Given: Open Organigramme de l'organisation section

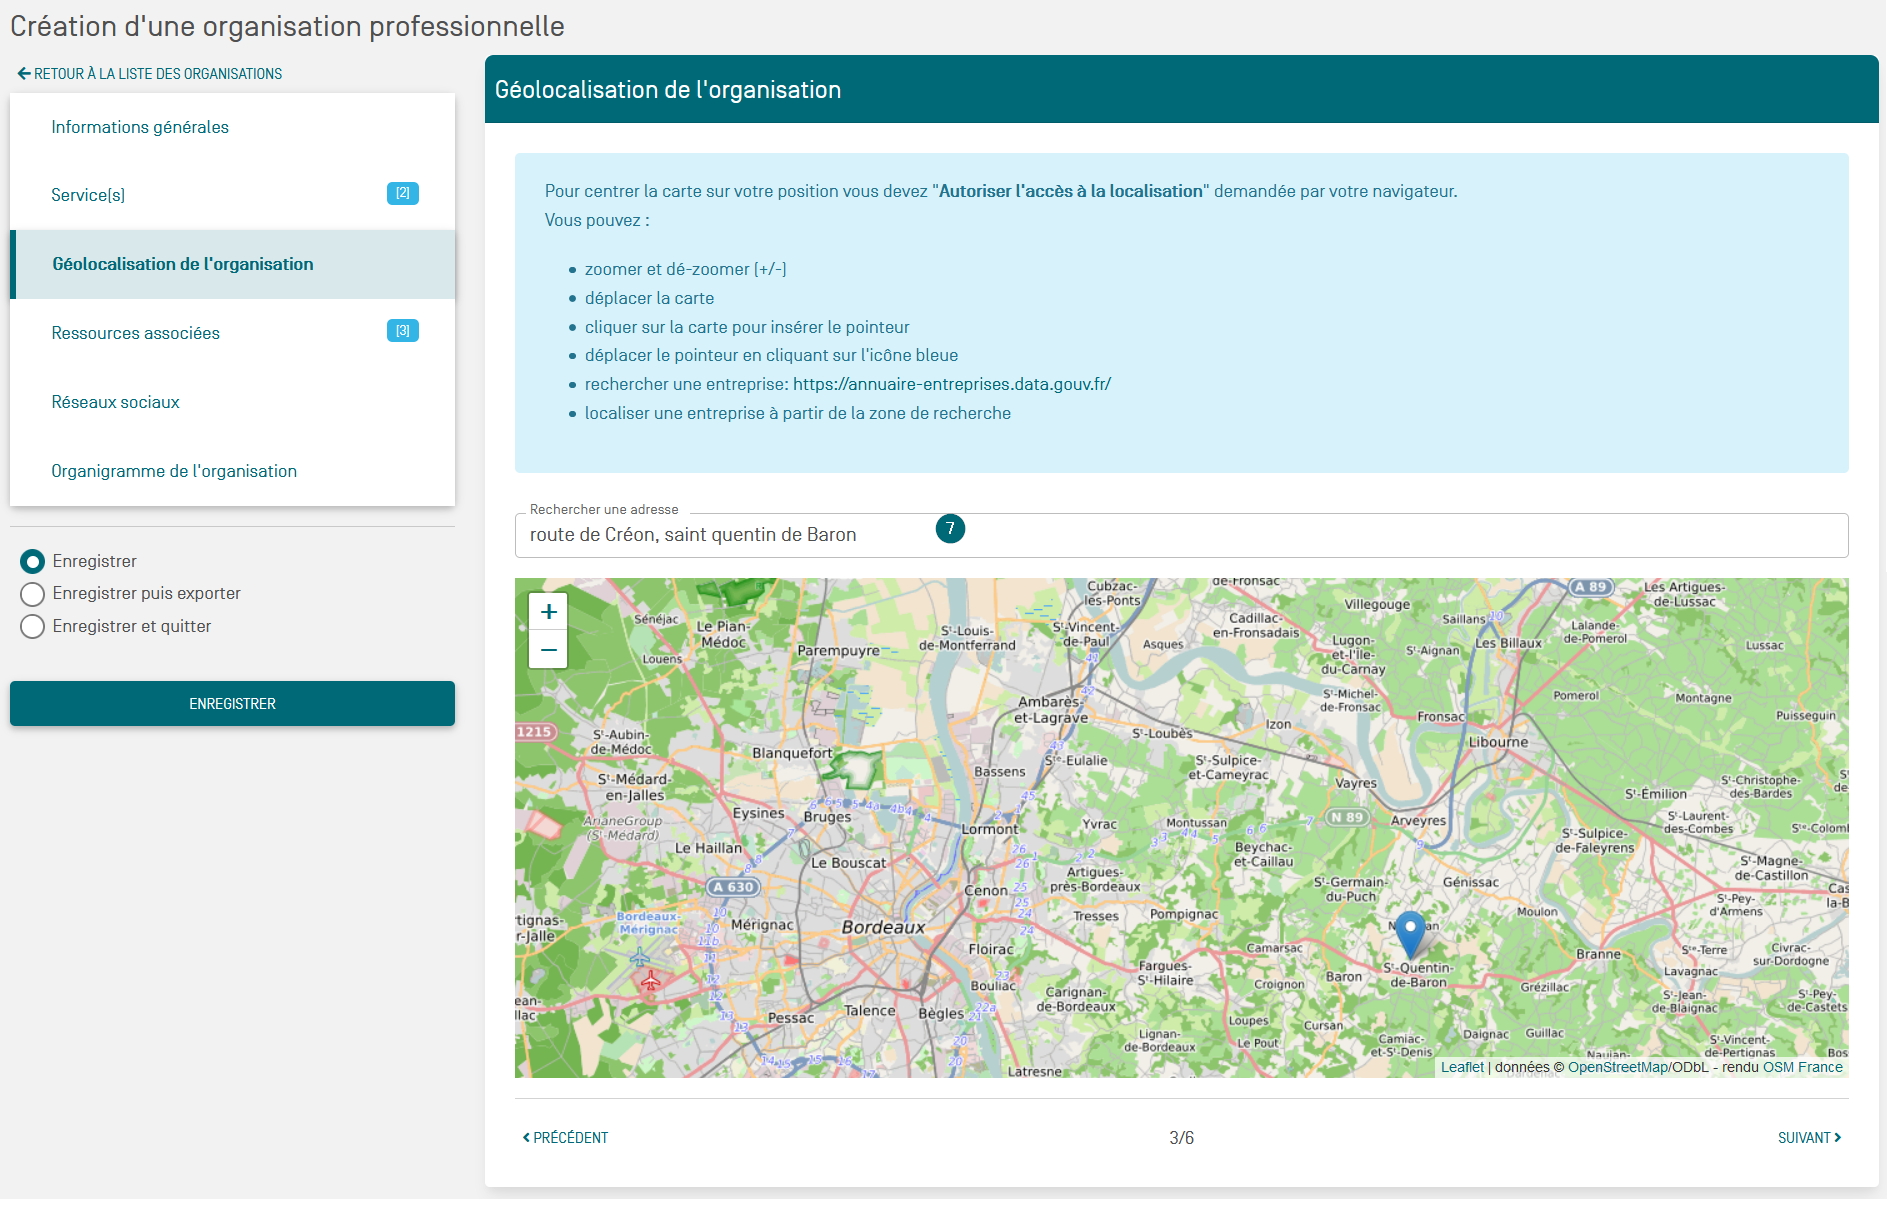Looking at the screenshot, I should 174,471.
